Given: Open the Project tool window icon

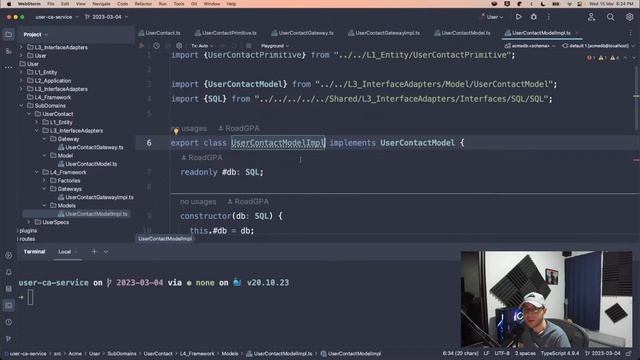Looking at the screenshot, I should point(9,35).
